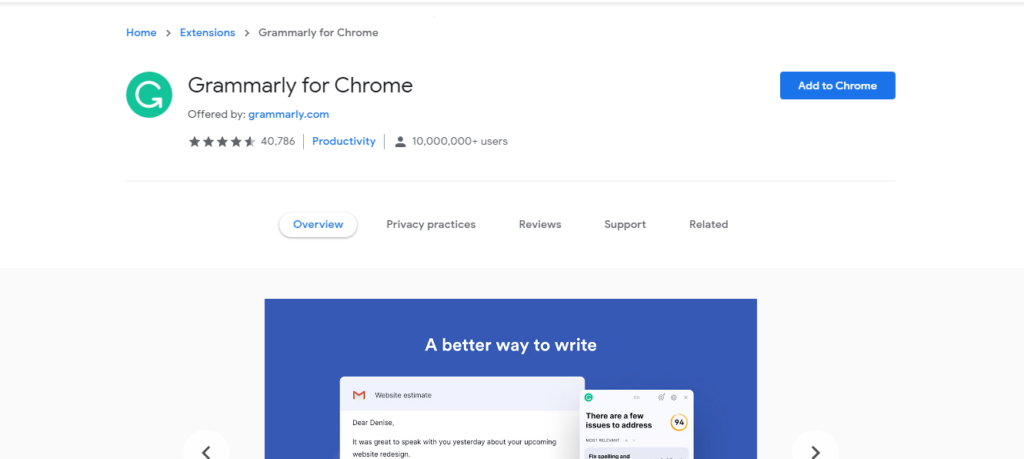Image resolution: width=1024 pixels, height=459 pixels.
Task: Click the gear icon in Grammarly popup
Action: [673, 397]
